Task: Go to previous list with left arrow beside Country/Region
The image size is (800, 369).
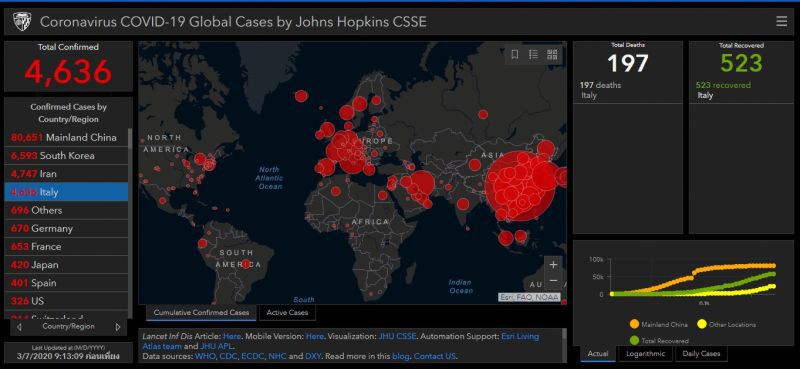Action: pyautogui.click(x=19, y=327)
